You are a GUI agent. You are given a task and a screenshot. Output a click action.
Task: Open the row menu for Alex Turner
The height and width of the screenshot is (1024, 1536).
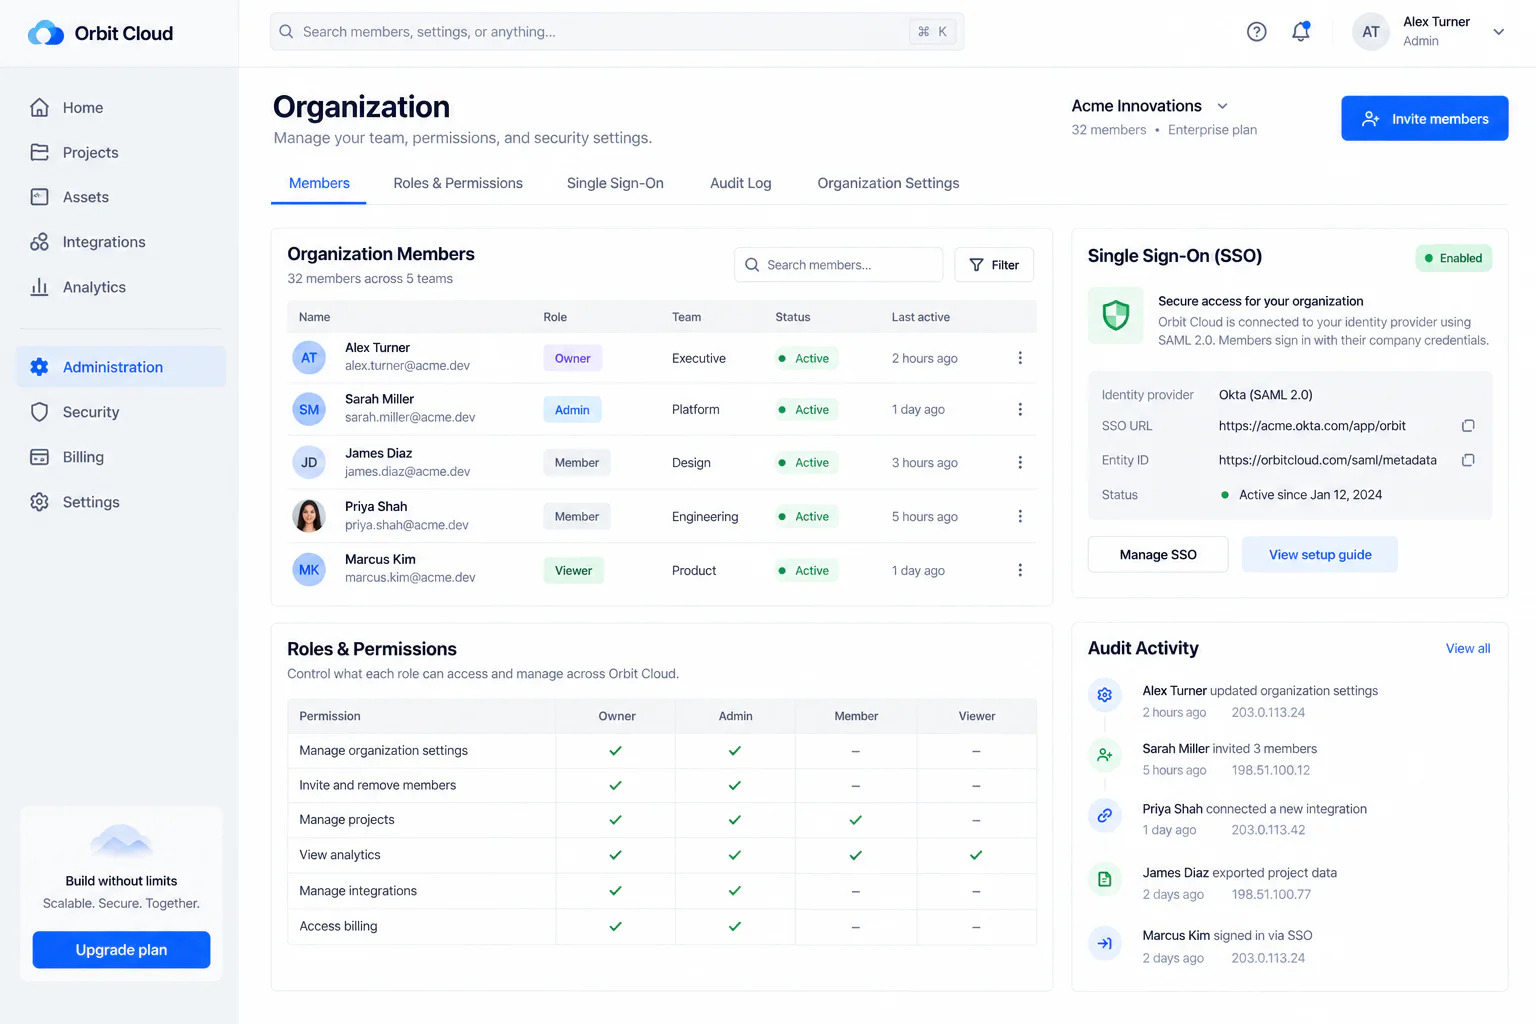[1020, 358]
